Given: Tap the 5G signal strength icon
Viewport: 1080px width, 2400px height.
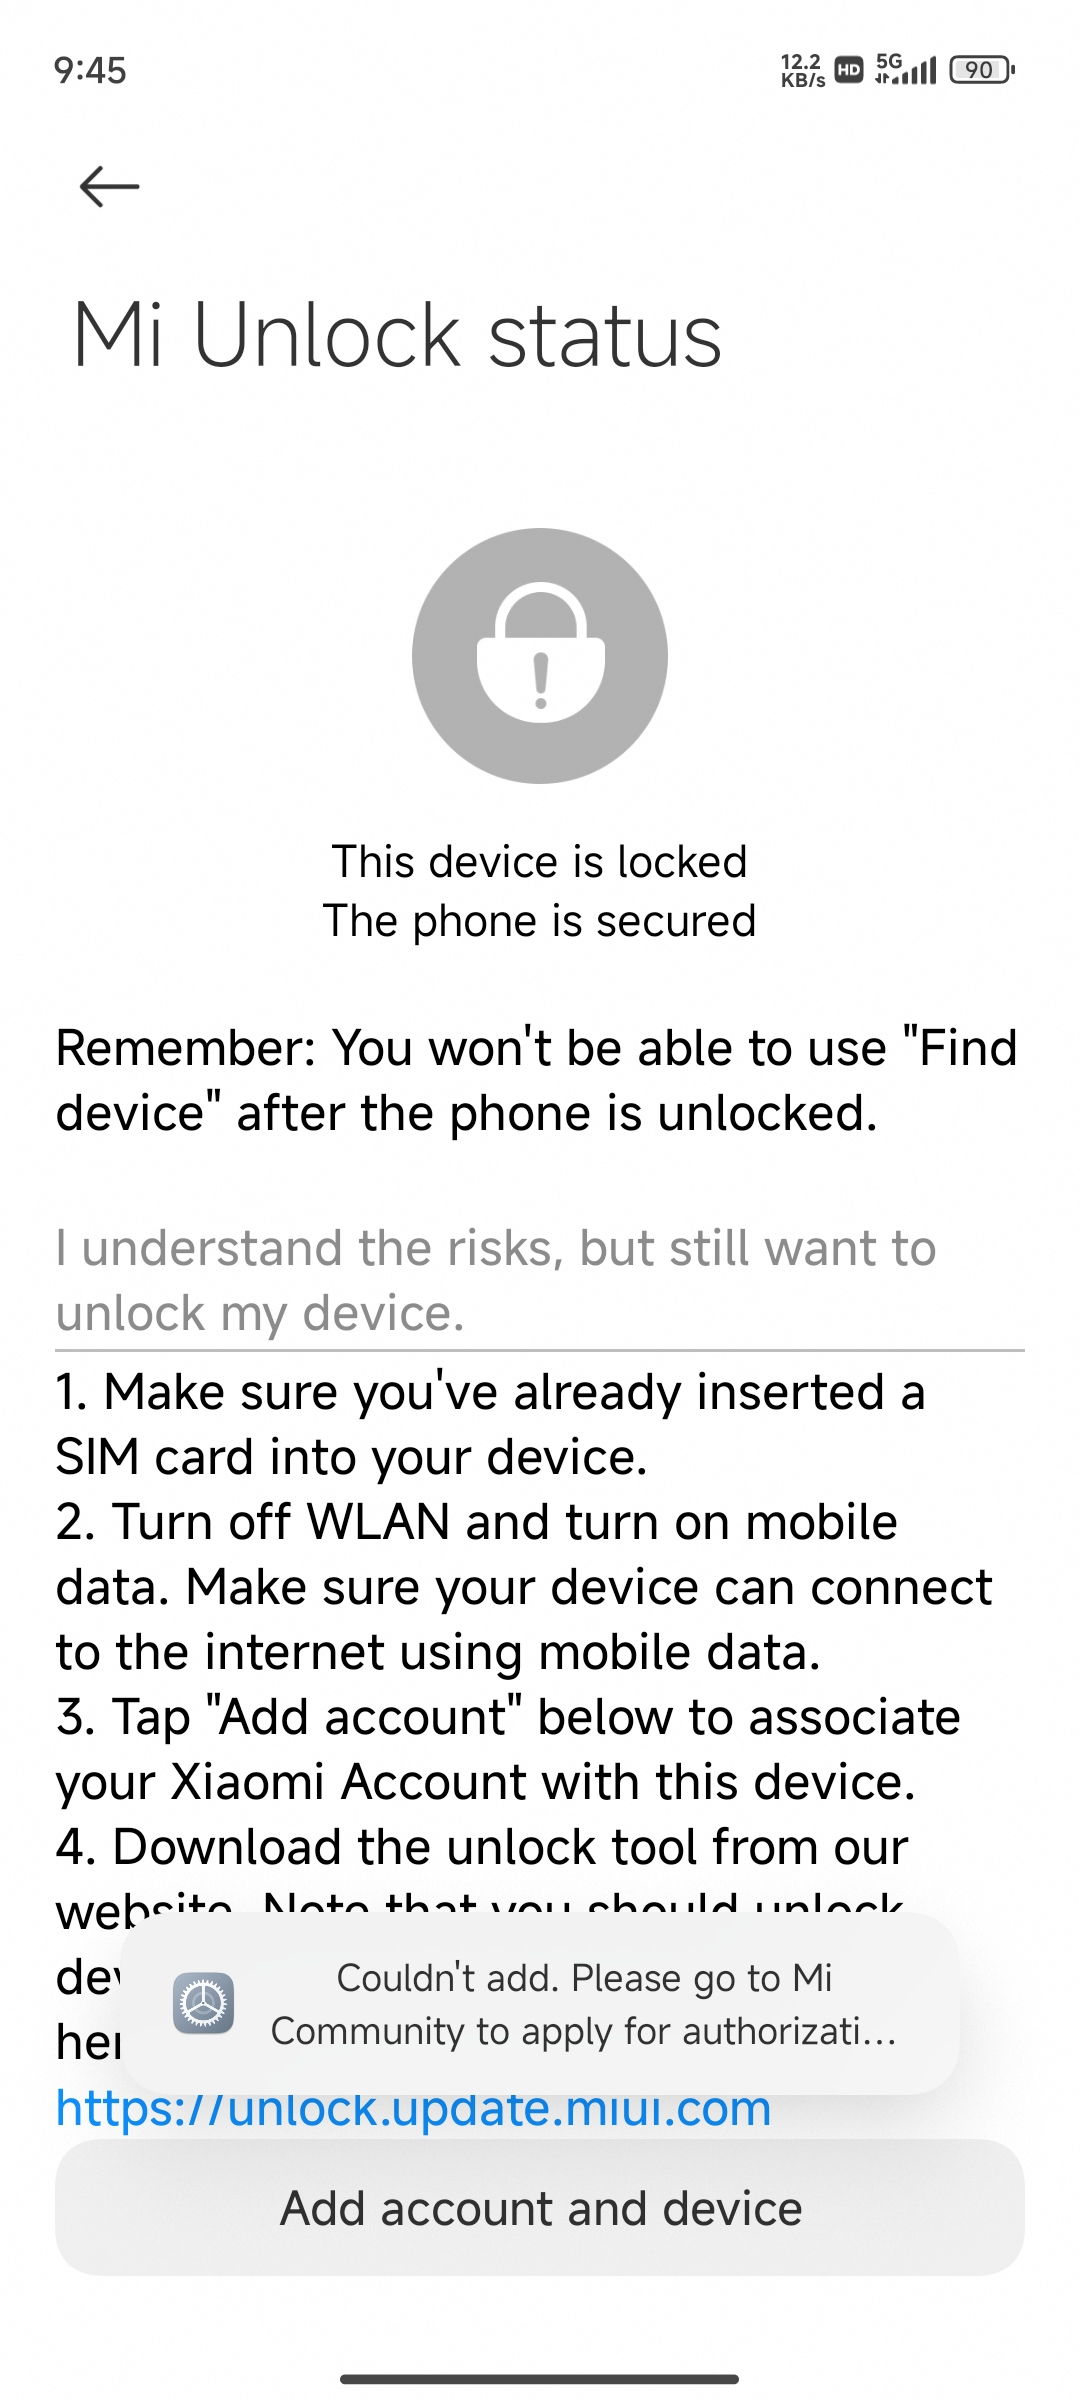Looking at the screenshot, I should coord(906,69).
